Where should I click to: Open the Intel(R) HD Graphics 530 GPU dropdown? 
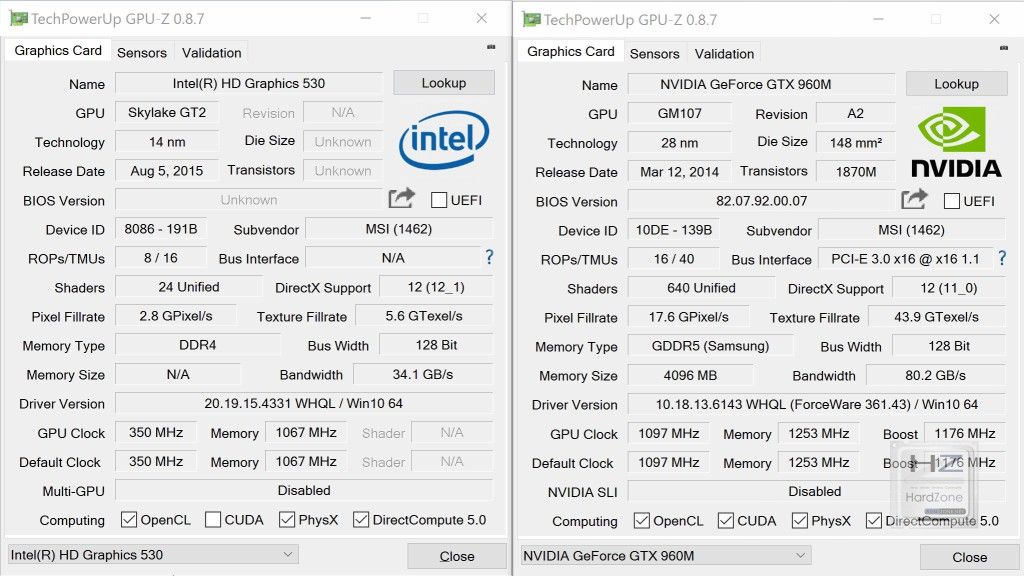pos(152,554)
